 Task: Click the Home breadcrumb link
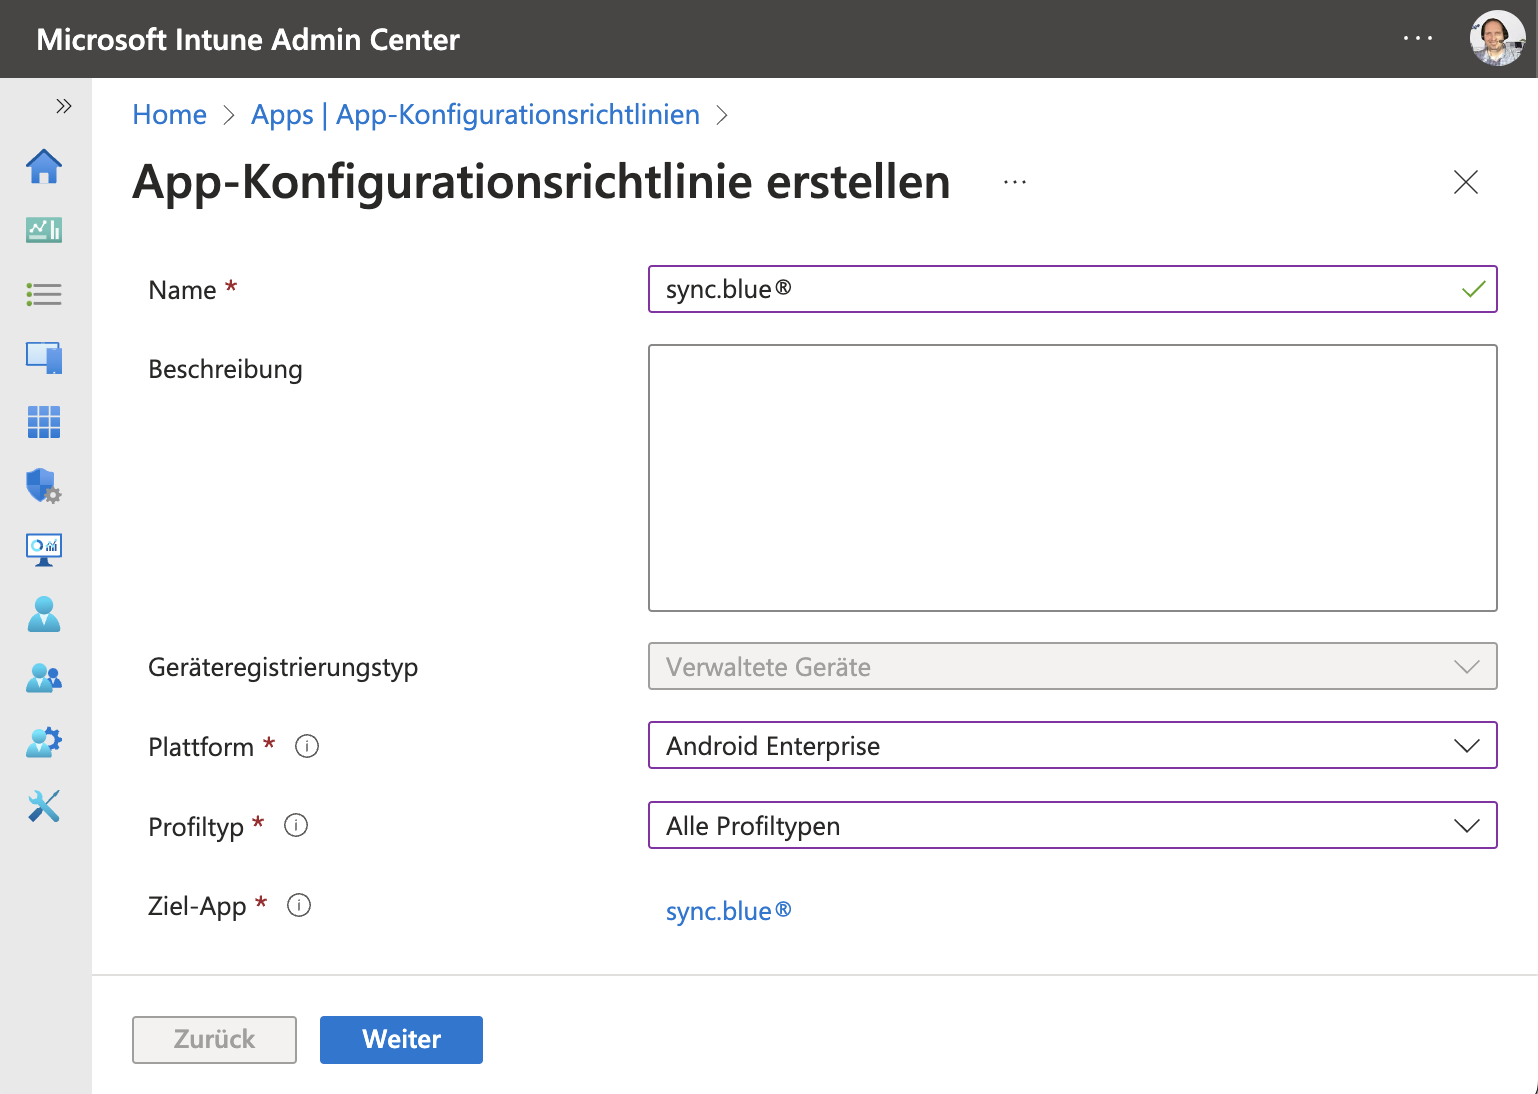(x=170, y=115)
